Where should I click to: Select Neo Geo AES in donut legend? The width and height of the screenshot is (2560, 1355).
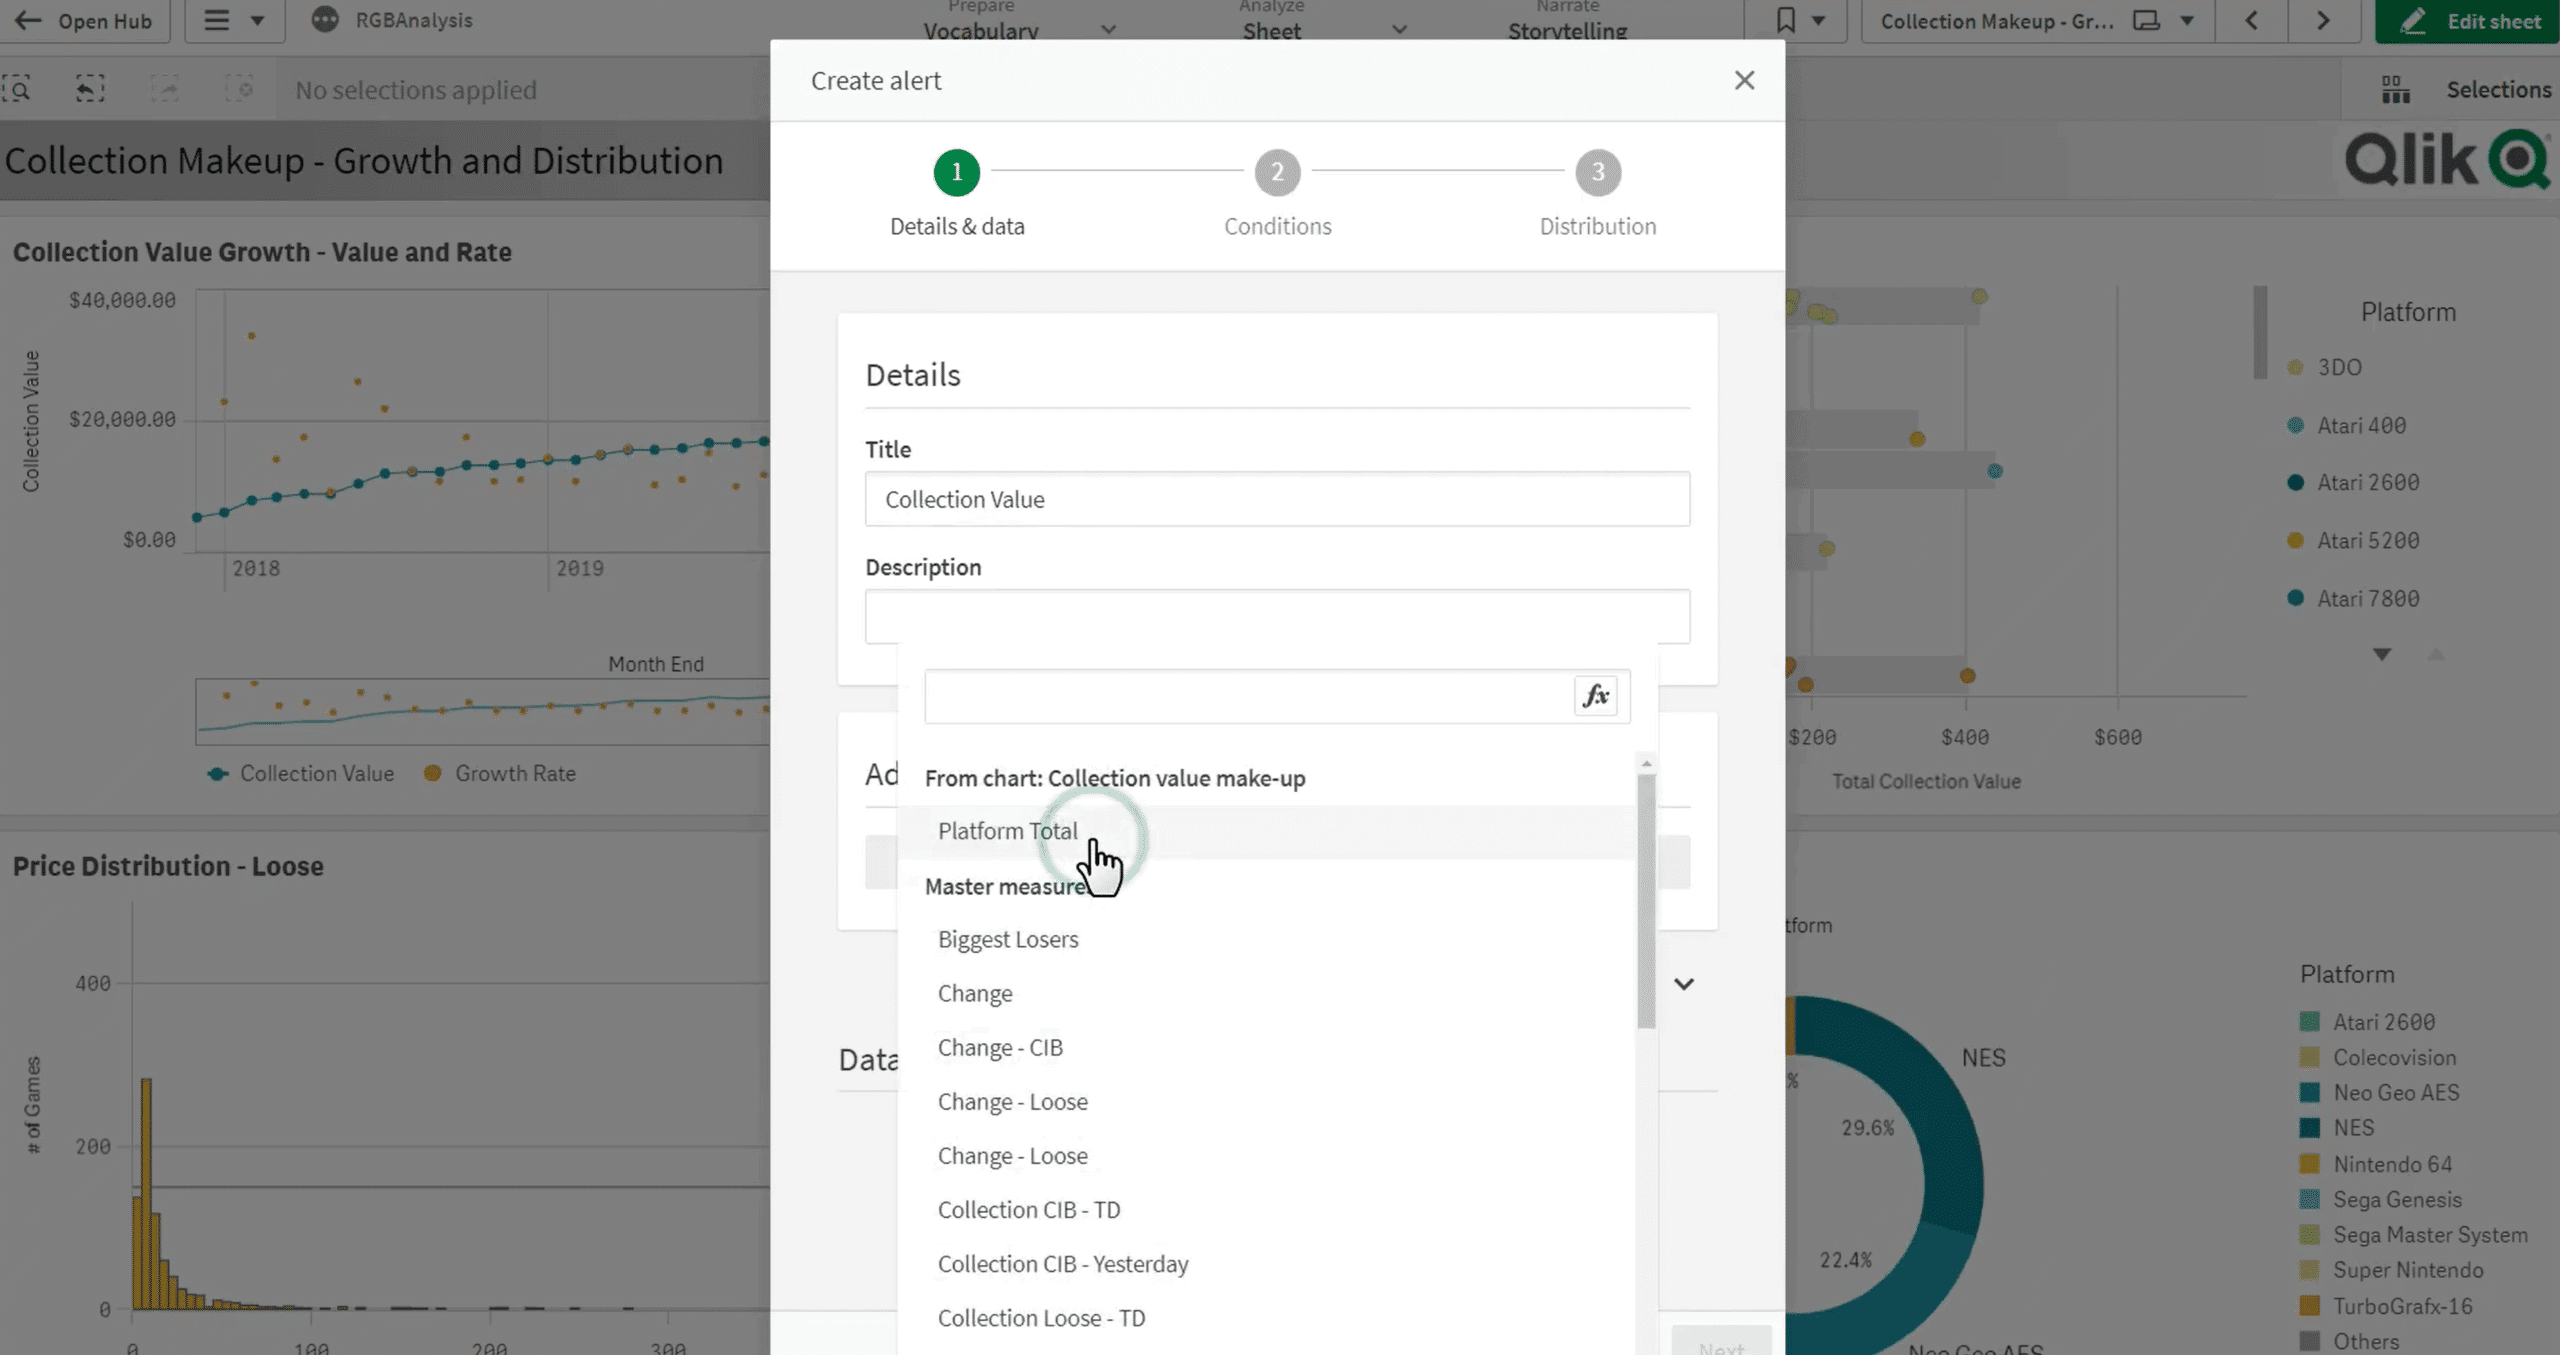click(x=2380, y=1092)
